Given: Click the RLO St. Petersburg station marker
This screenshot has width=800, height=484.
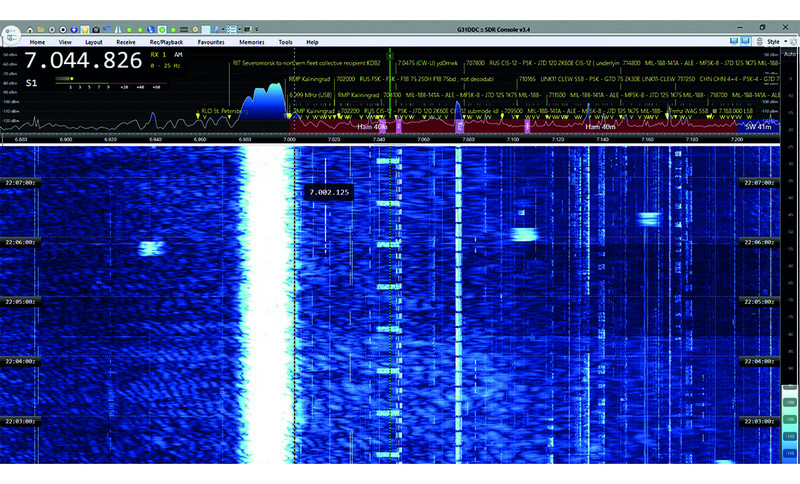Looking at the screenshot, I should click(224, 111).
